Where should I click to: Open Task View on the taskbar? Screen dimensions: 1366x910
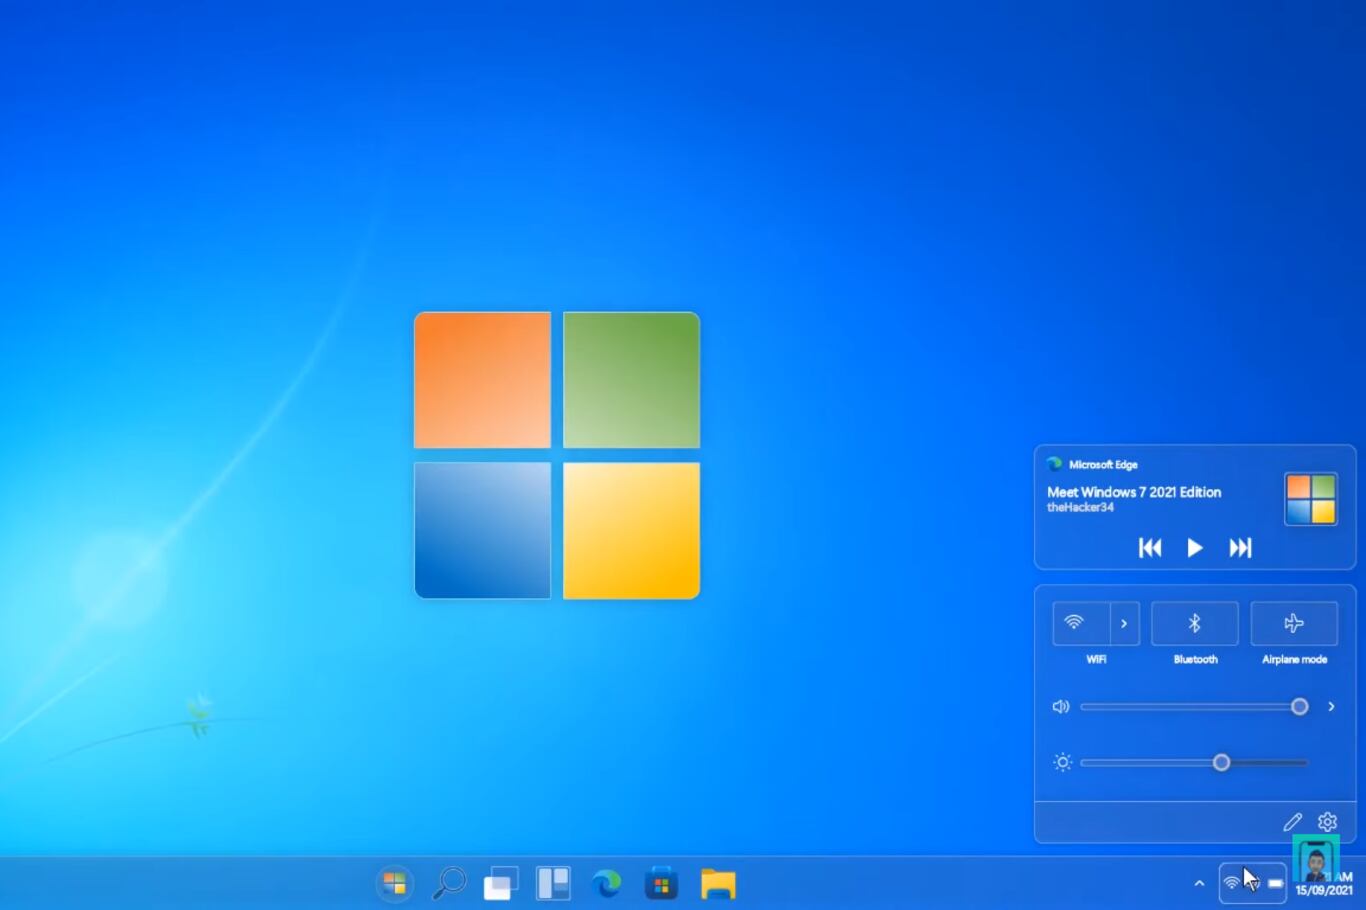pos(501,884)
